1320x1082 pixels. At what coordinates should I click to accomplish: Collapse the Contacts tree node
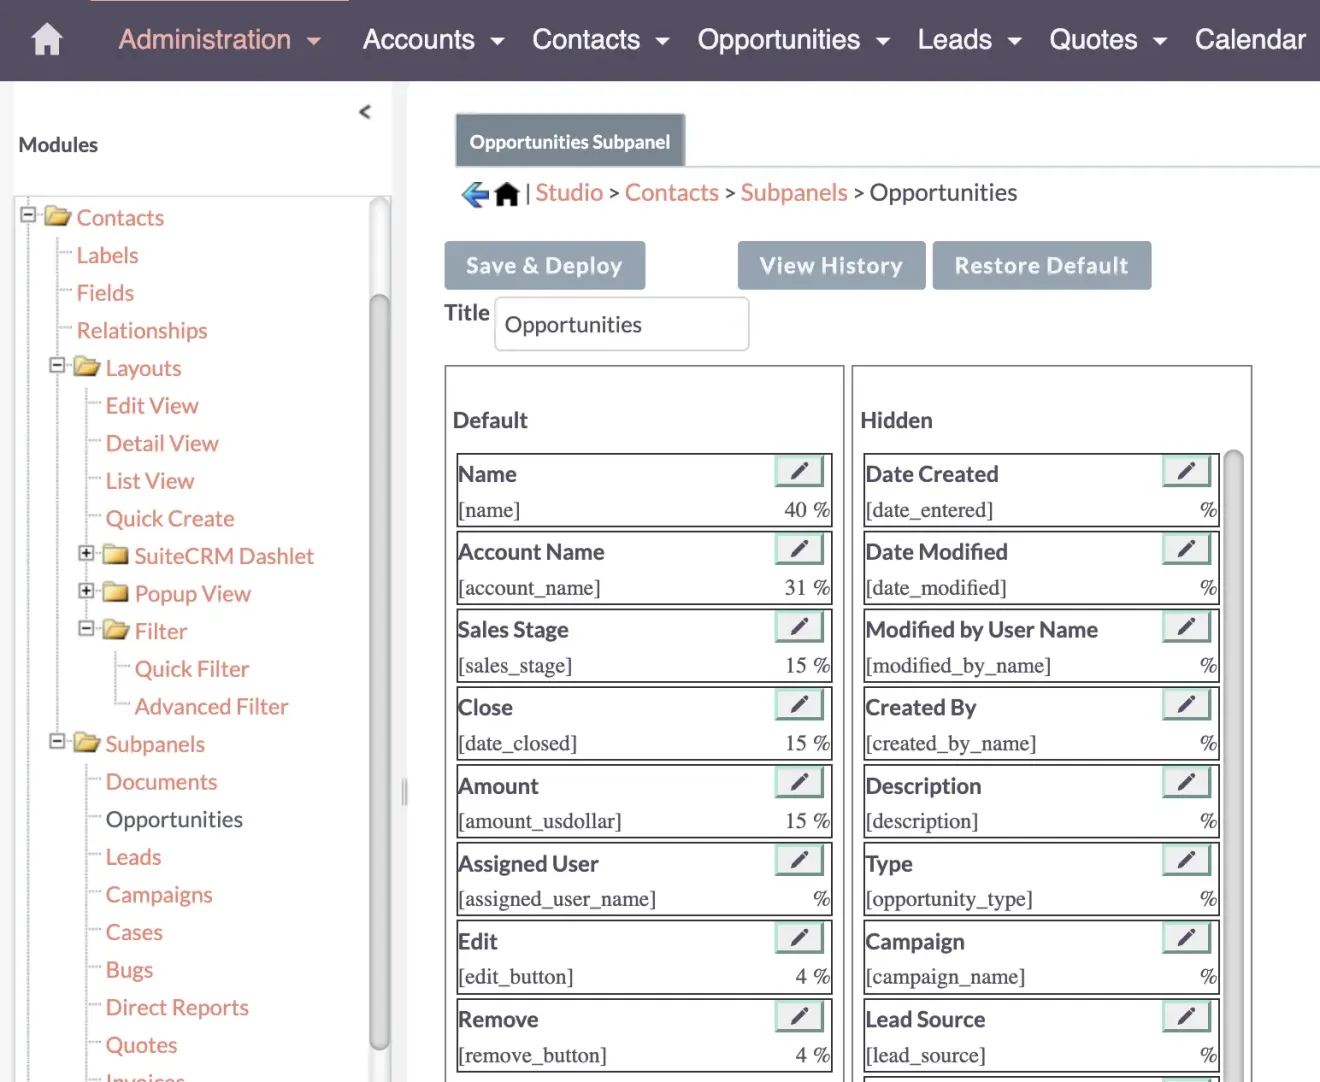click(29, 217)
